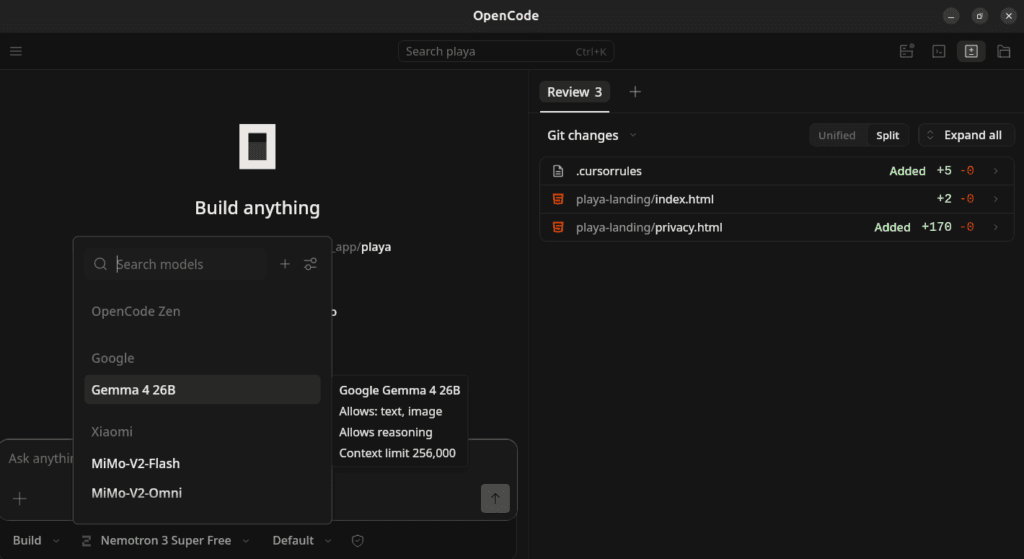1024x559 pixels.
Task: Click Context limit 256,000 tooltip text
Action: (x=397, y=453)
